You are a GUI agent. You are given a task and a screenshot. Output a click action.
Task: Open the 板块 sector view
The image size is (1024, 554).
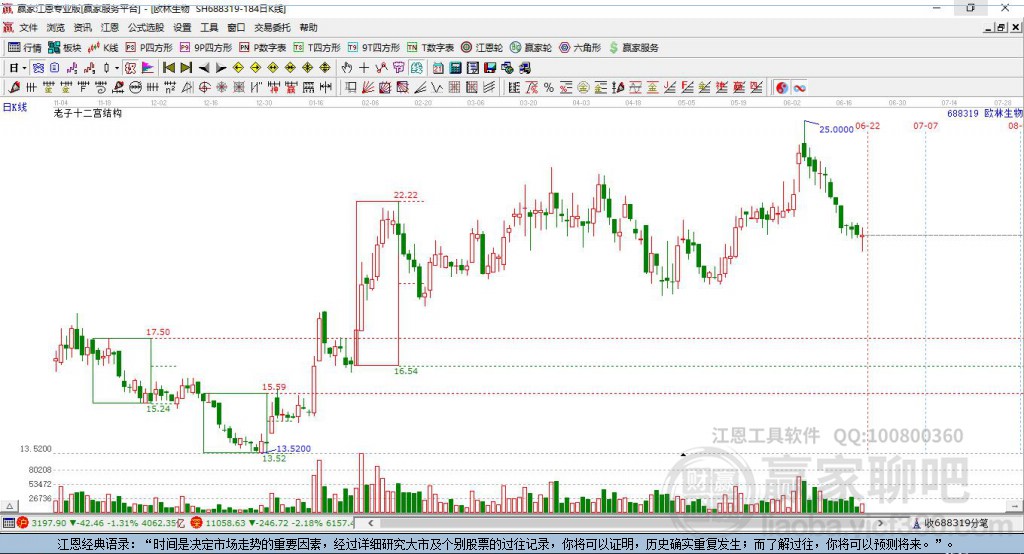(64, 48)
